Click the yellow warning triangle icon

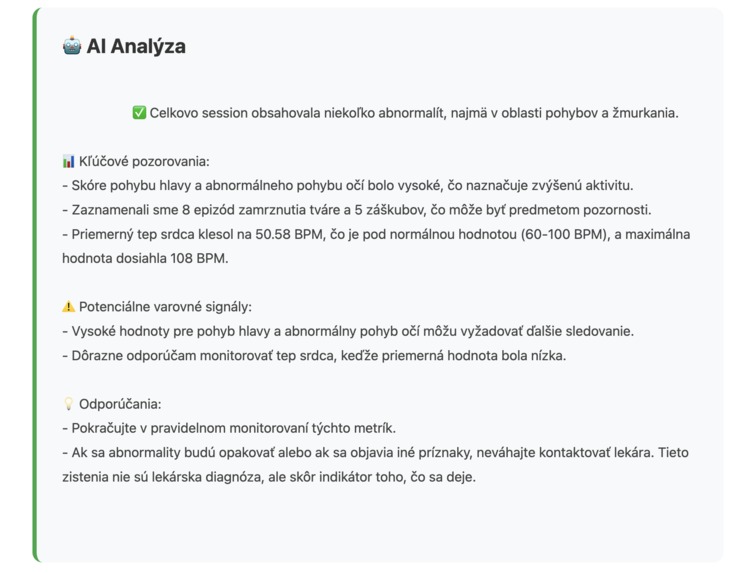coord(68,307)
